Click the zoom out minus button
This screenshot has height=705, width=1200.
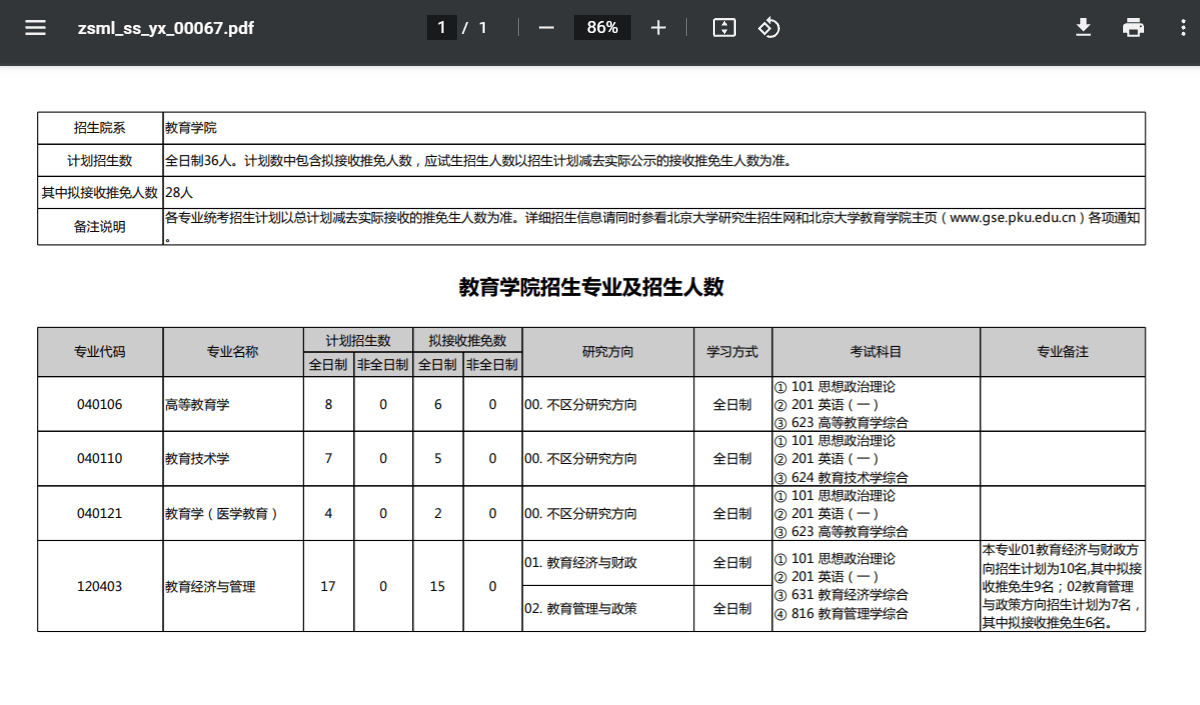pos(546,28)
